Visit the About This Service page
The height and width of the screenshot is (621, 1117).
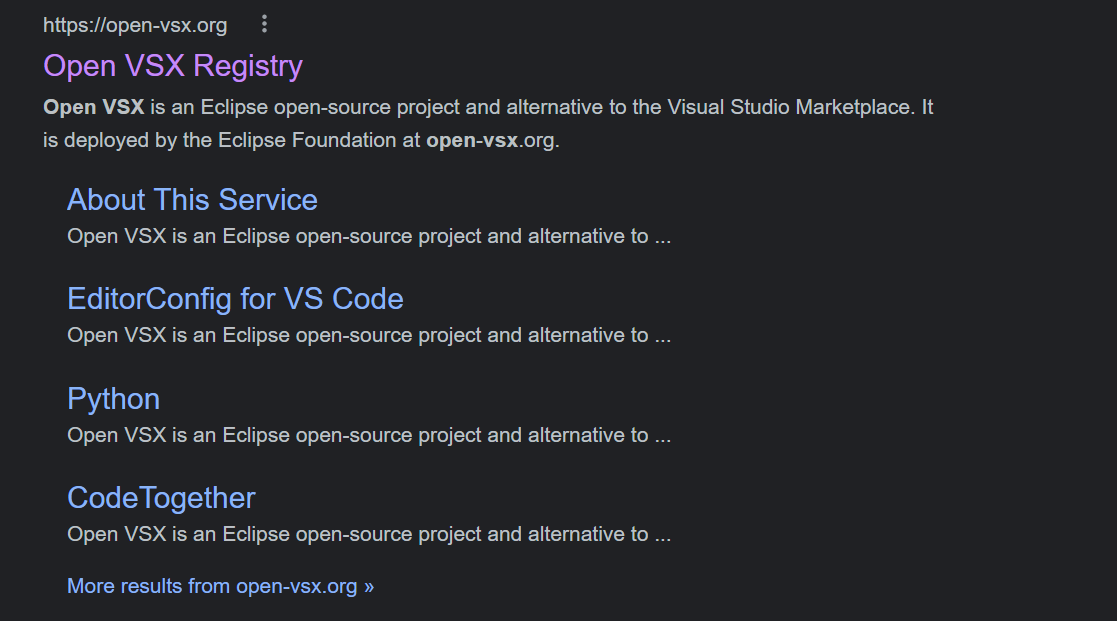tap(191, 200)
